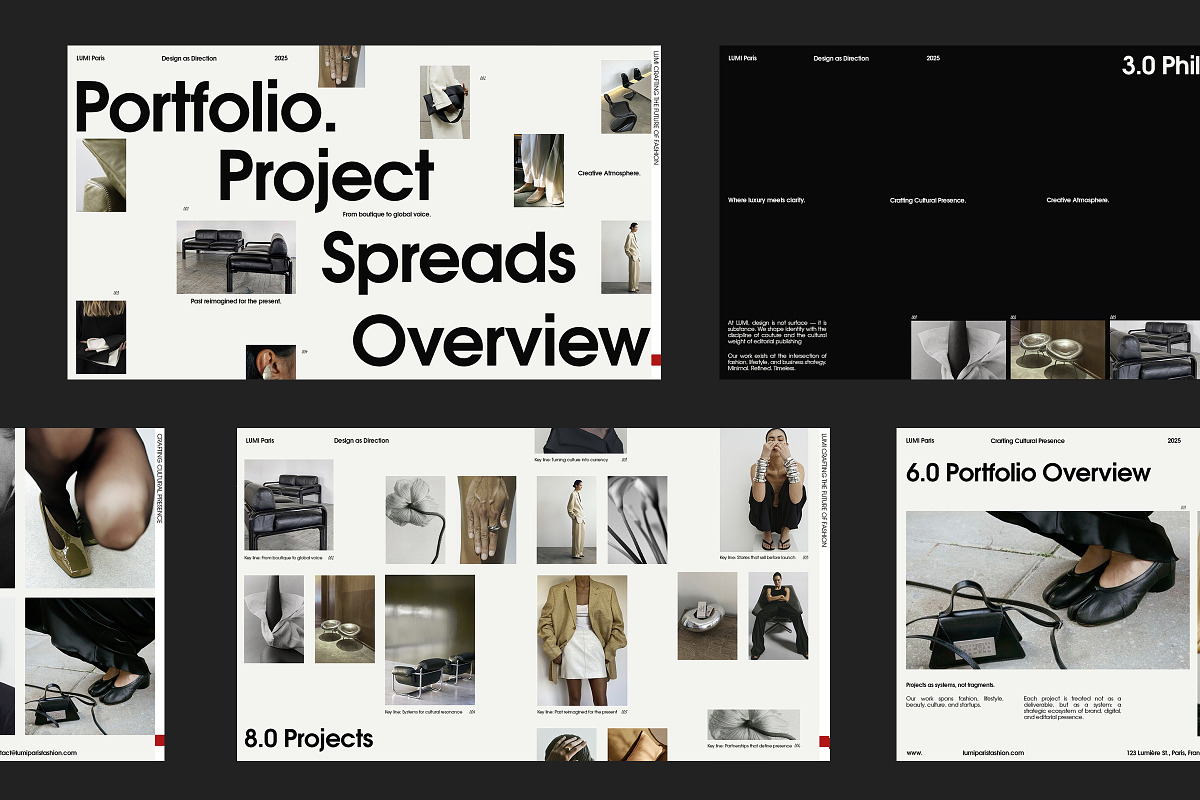Select hand-with-ring photo at top of title slide
The image size is (1200, 800).
coord(341,66)
